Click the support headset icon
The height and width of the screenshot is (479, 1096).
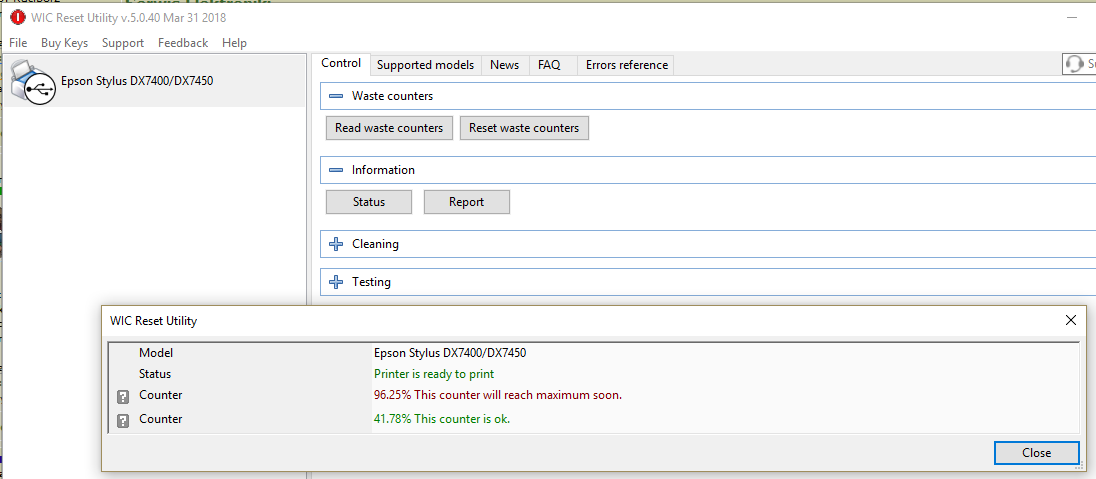click(1073, 65)
